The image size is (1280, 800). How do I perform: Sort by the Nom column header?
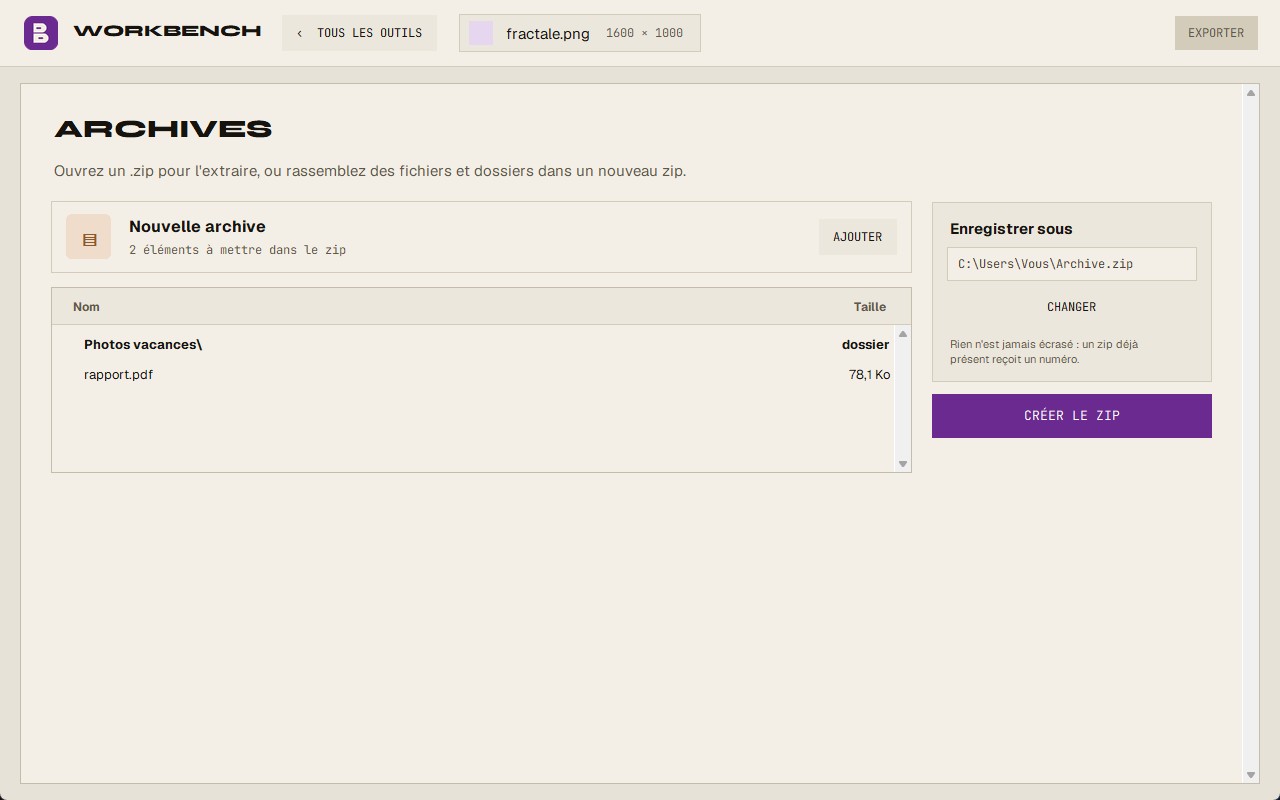tap(86, 307)
